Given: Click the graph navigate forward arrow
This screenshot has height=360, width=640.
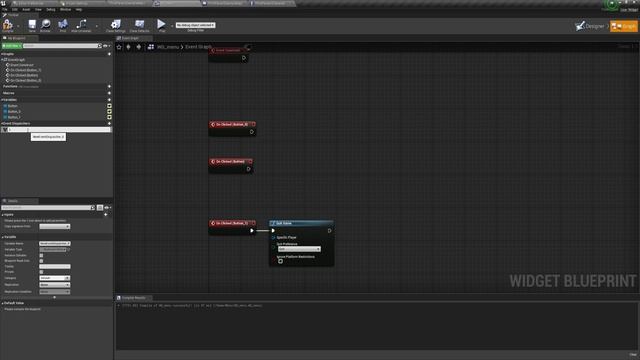Looking at the screenshot, I should (x=139, y=47).
